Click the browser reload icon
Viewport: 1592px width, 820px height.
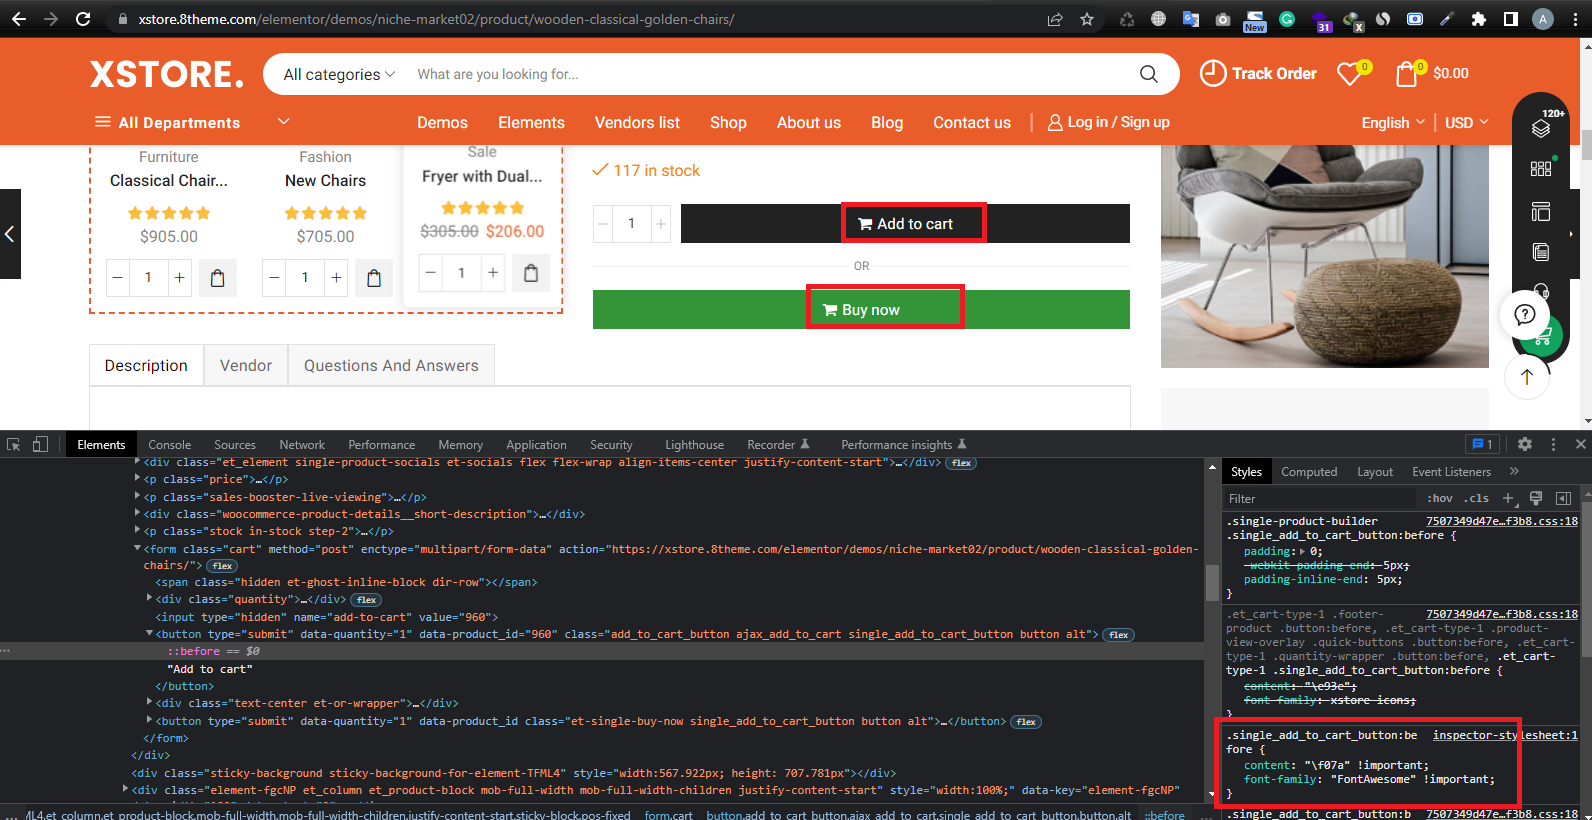pyautogui.click(x=83, y=19)
